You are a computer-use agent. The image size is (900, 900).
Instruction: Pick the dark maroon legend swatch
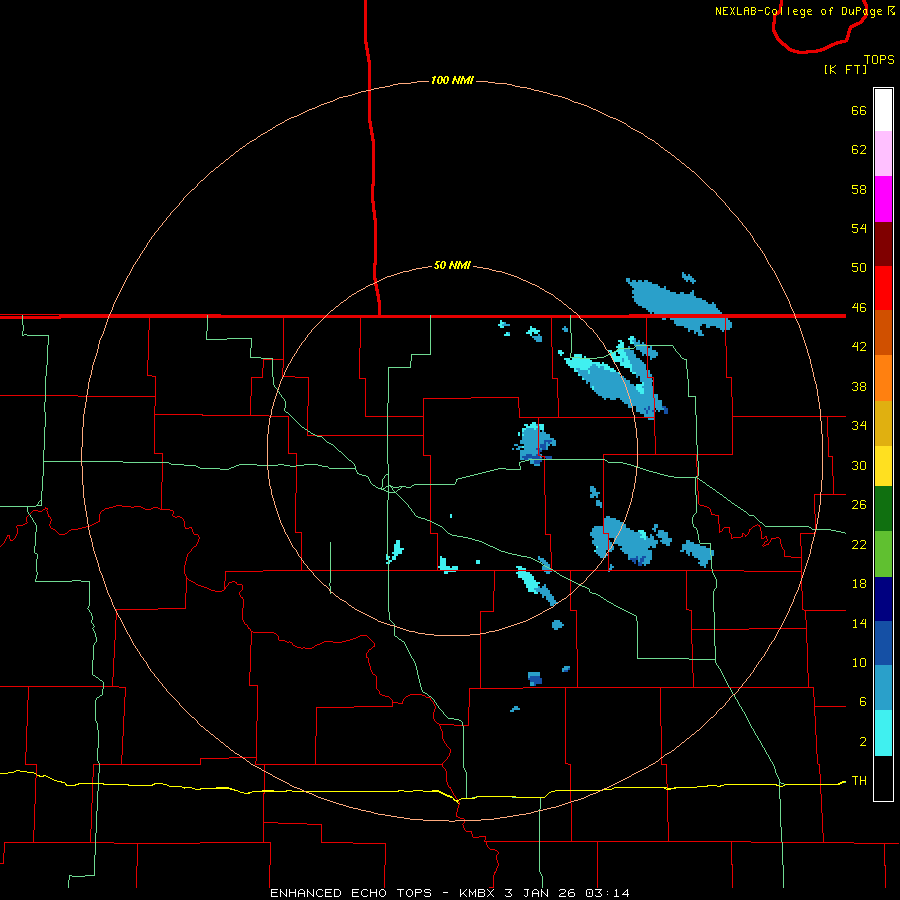pyautogui.click(x=883, y=244)
